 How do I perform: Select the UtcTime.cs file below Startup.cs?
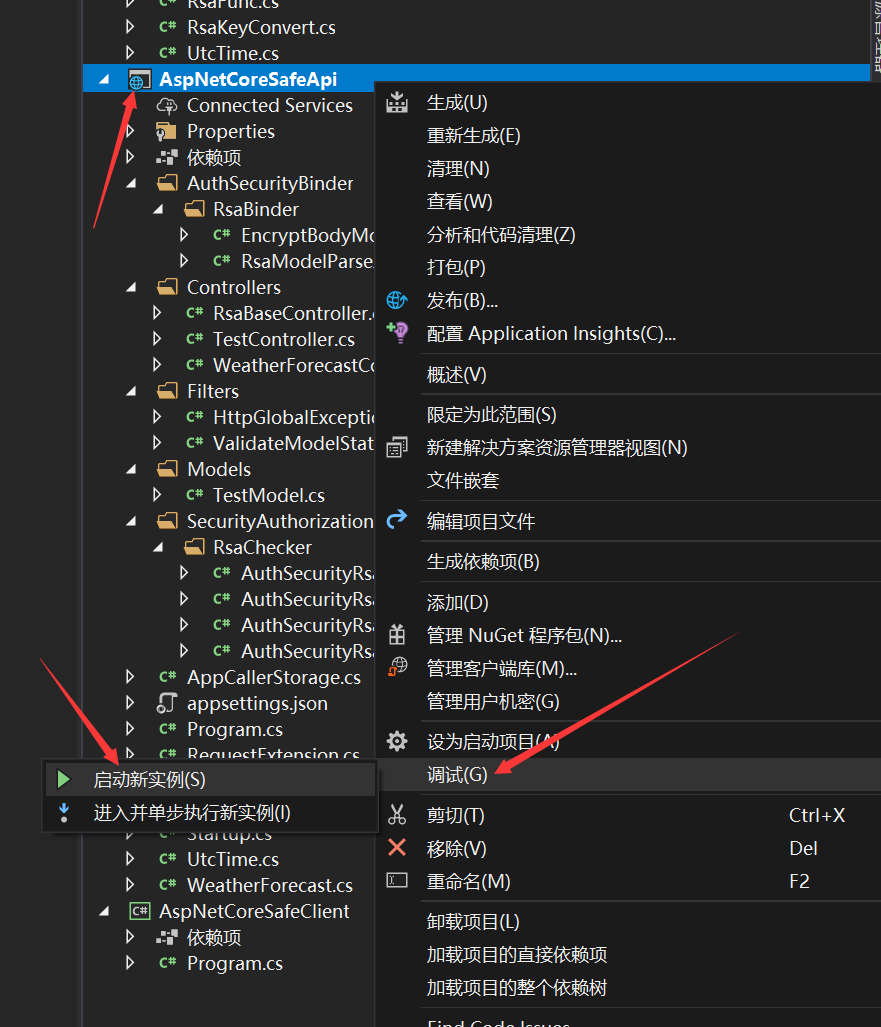coord(233,859)
